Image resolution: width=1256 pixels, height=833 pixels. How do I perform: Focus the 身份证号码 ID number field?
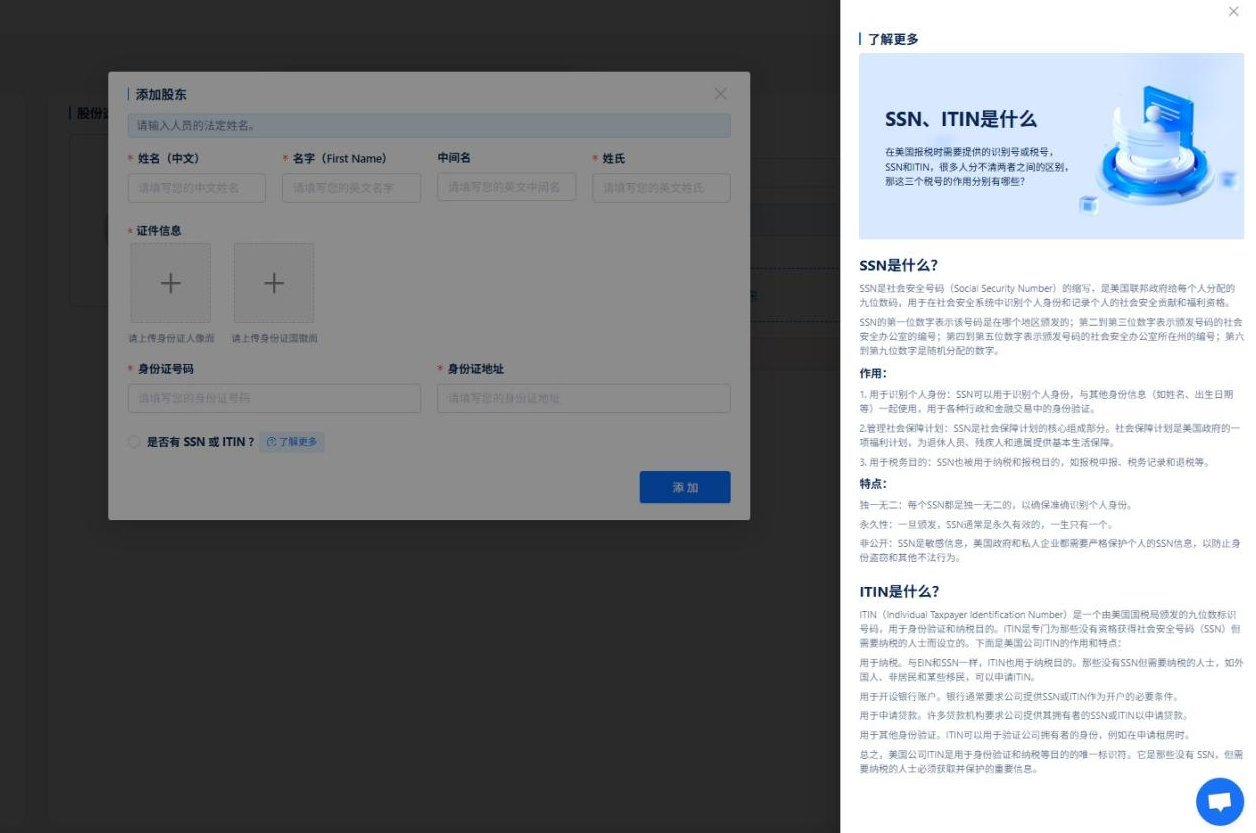pyautogui.click(x=273, y=398)
